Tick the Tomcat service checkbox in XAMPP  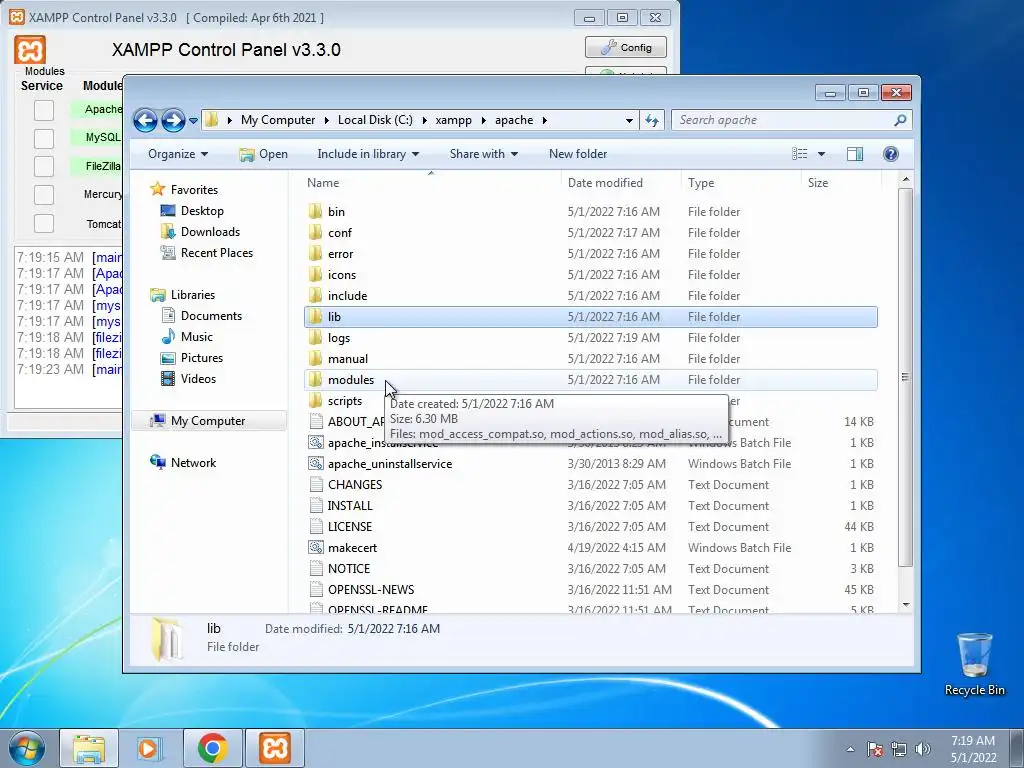pos(44,223)
